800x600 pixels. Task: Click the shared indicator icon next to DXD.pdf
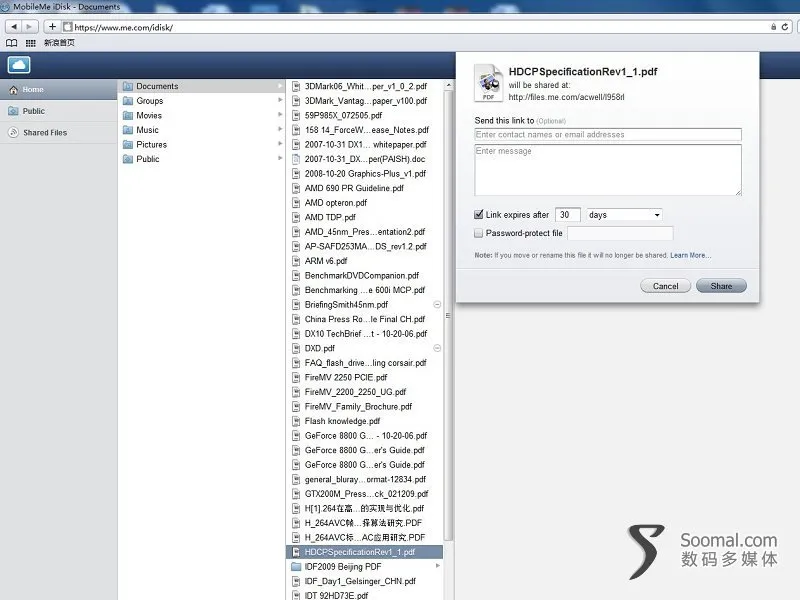pyautogui.click(x=437, y=348)
